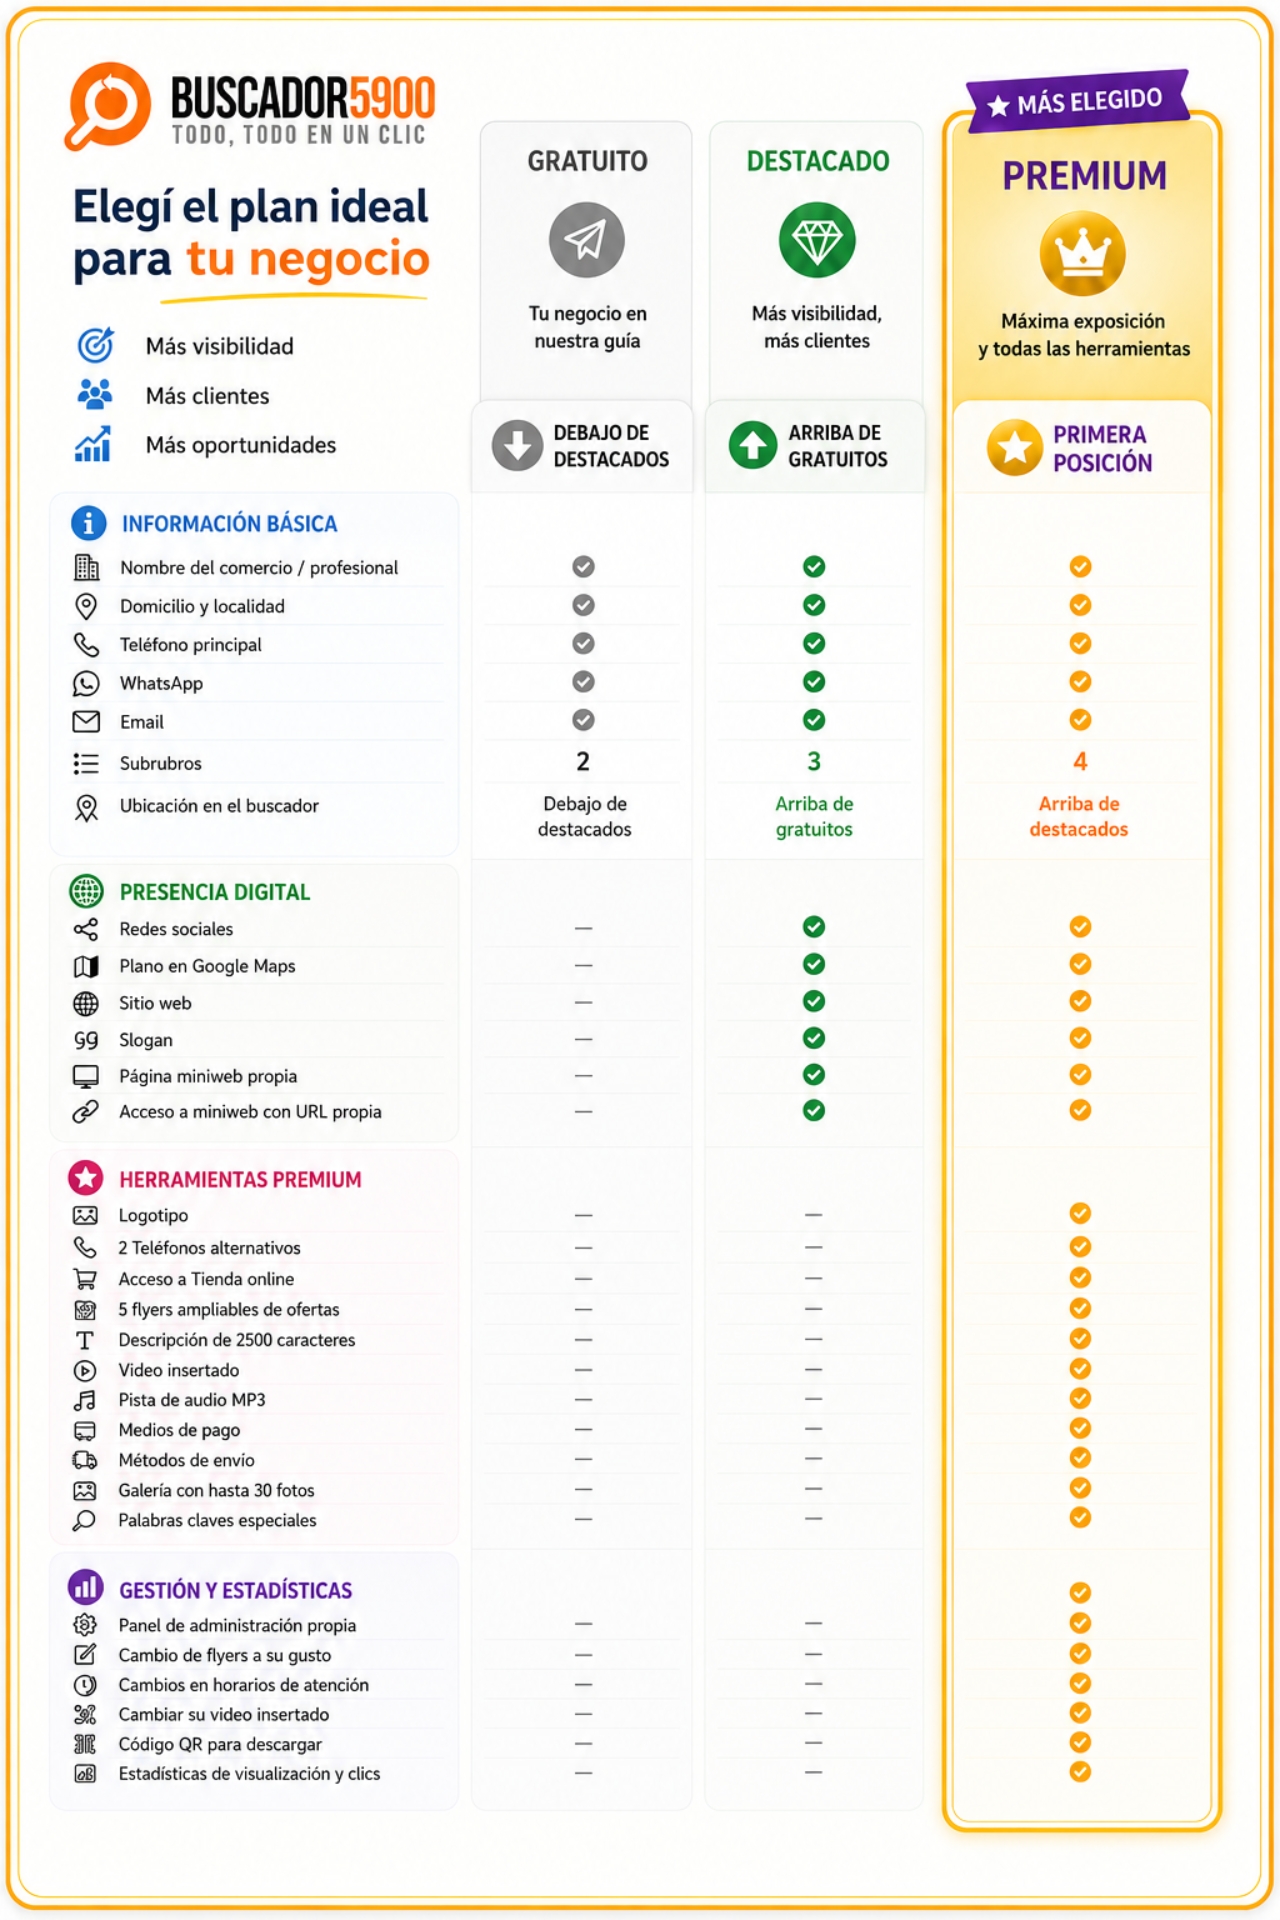Click the blue Información Básica info icon

pyautogui.click(x=89, y=522)
